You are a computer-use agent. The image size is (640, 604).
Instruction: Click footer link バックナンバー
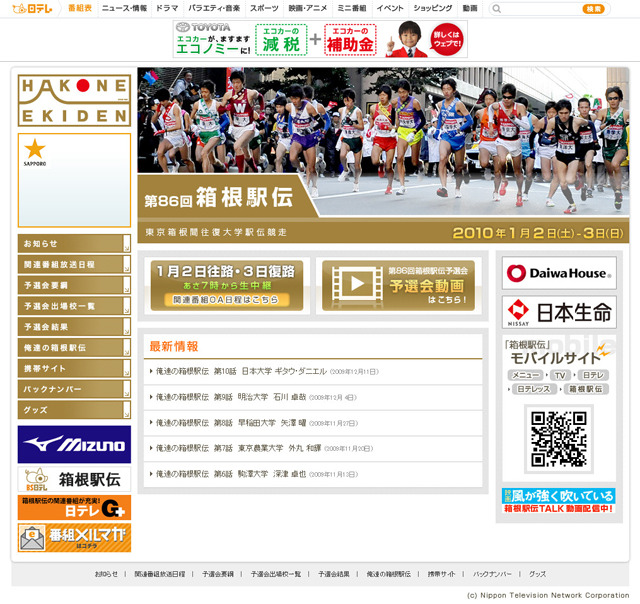coord(492,574)
